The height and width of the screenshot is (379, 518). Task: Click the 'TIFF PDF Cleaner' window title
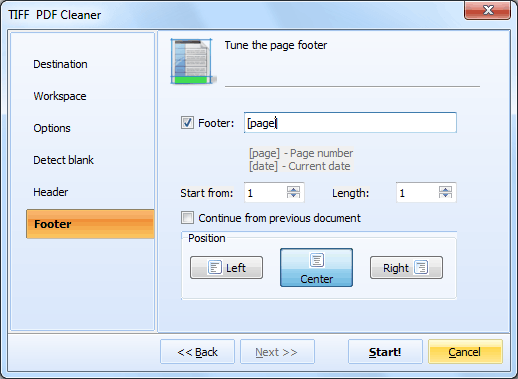click(x=55, y=15)
